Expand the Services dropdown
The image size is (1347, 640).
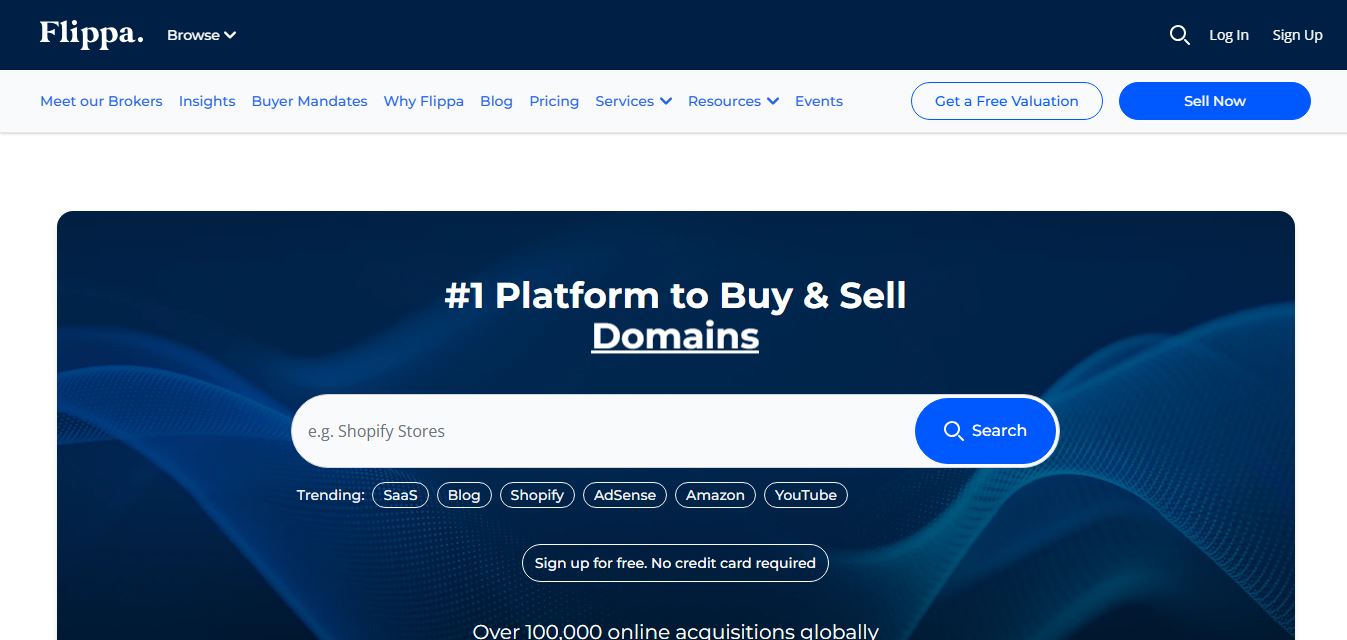coord(633,101)
